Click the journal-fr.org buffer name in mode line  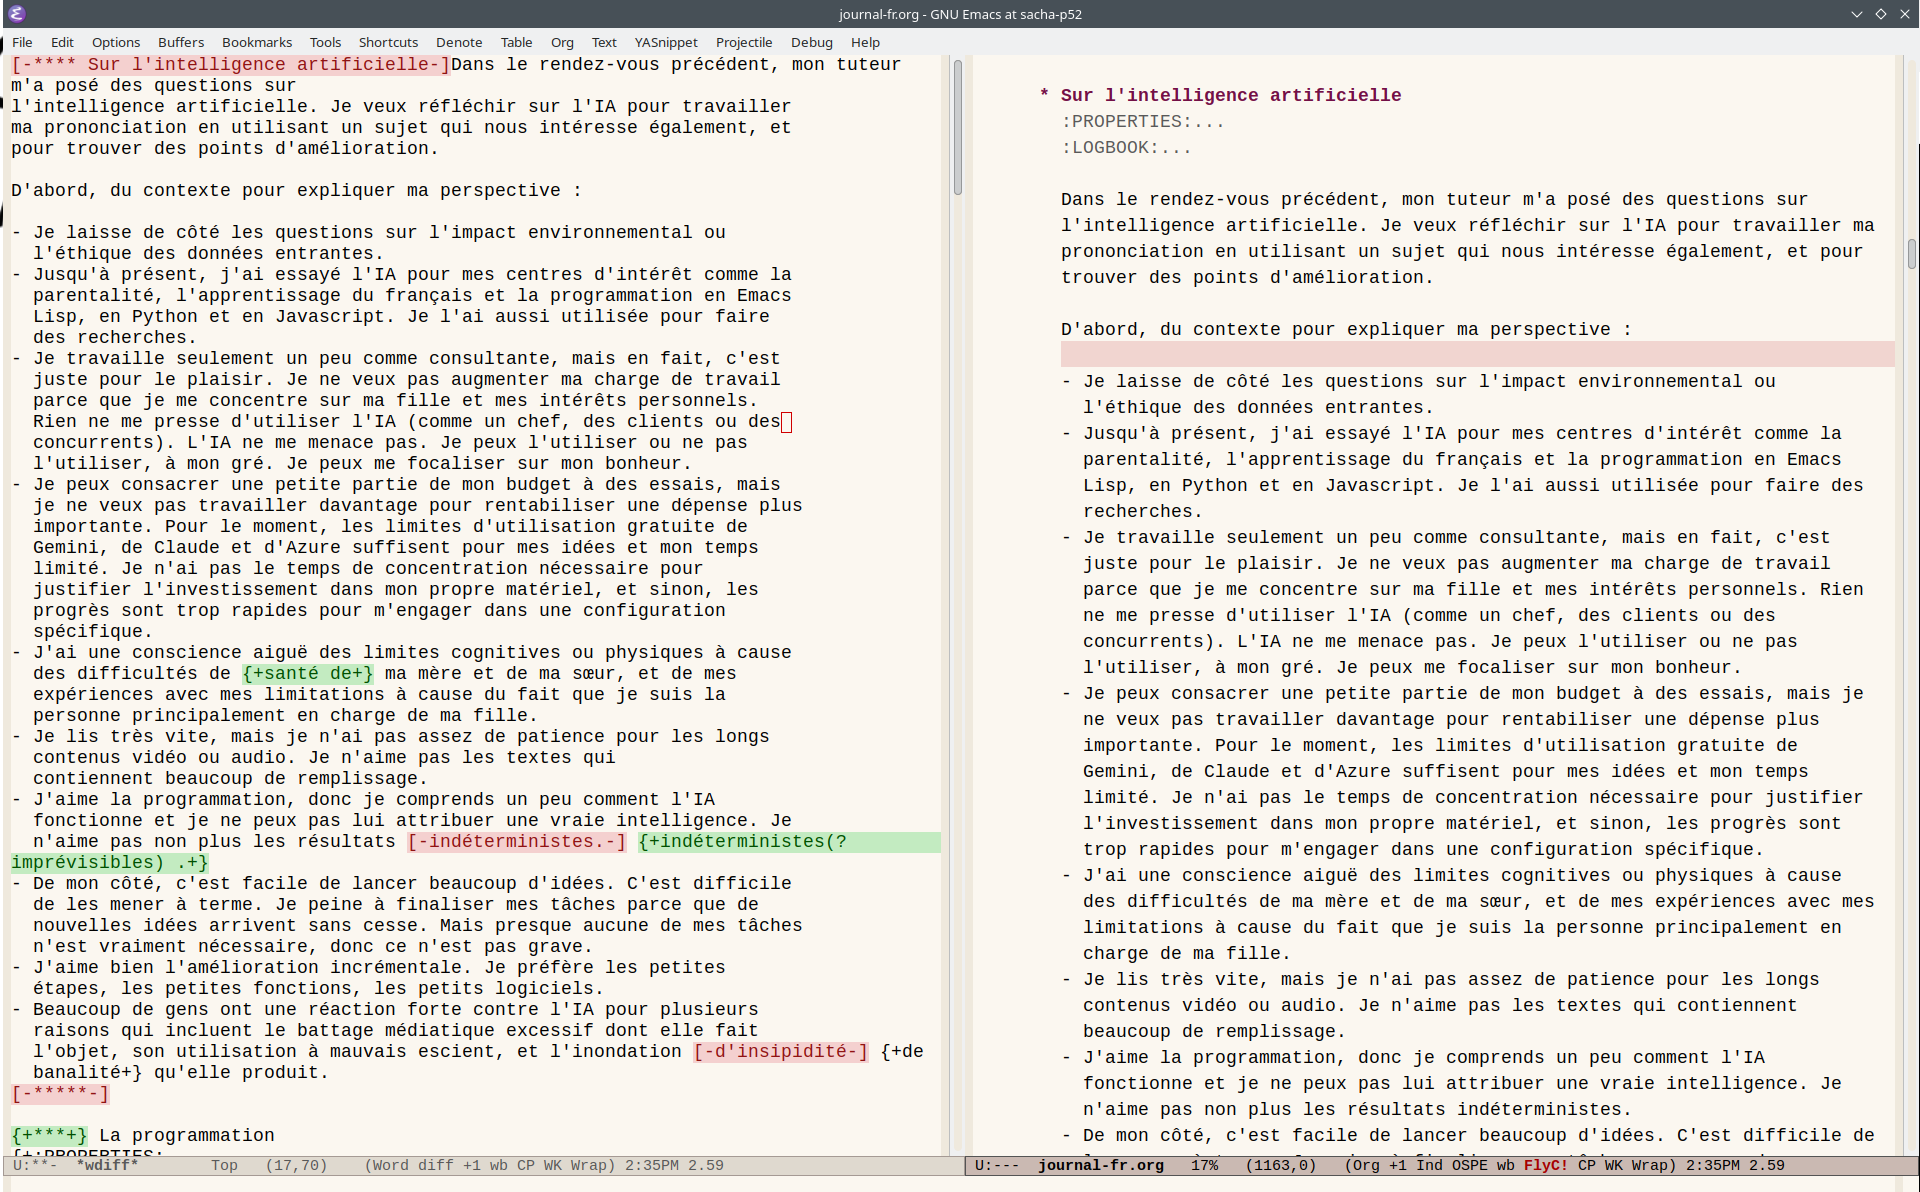pyautogui.click(x=1100, y=1165)
